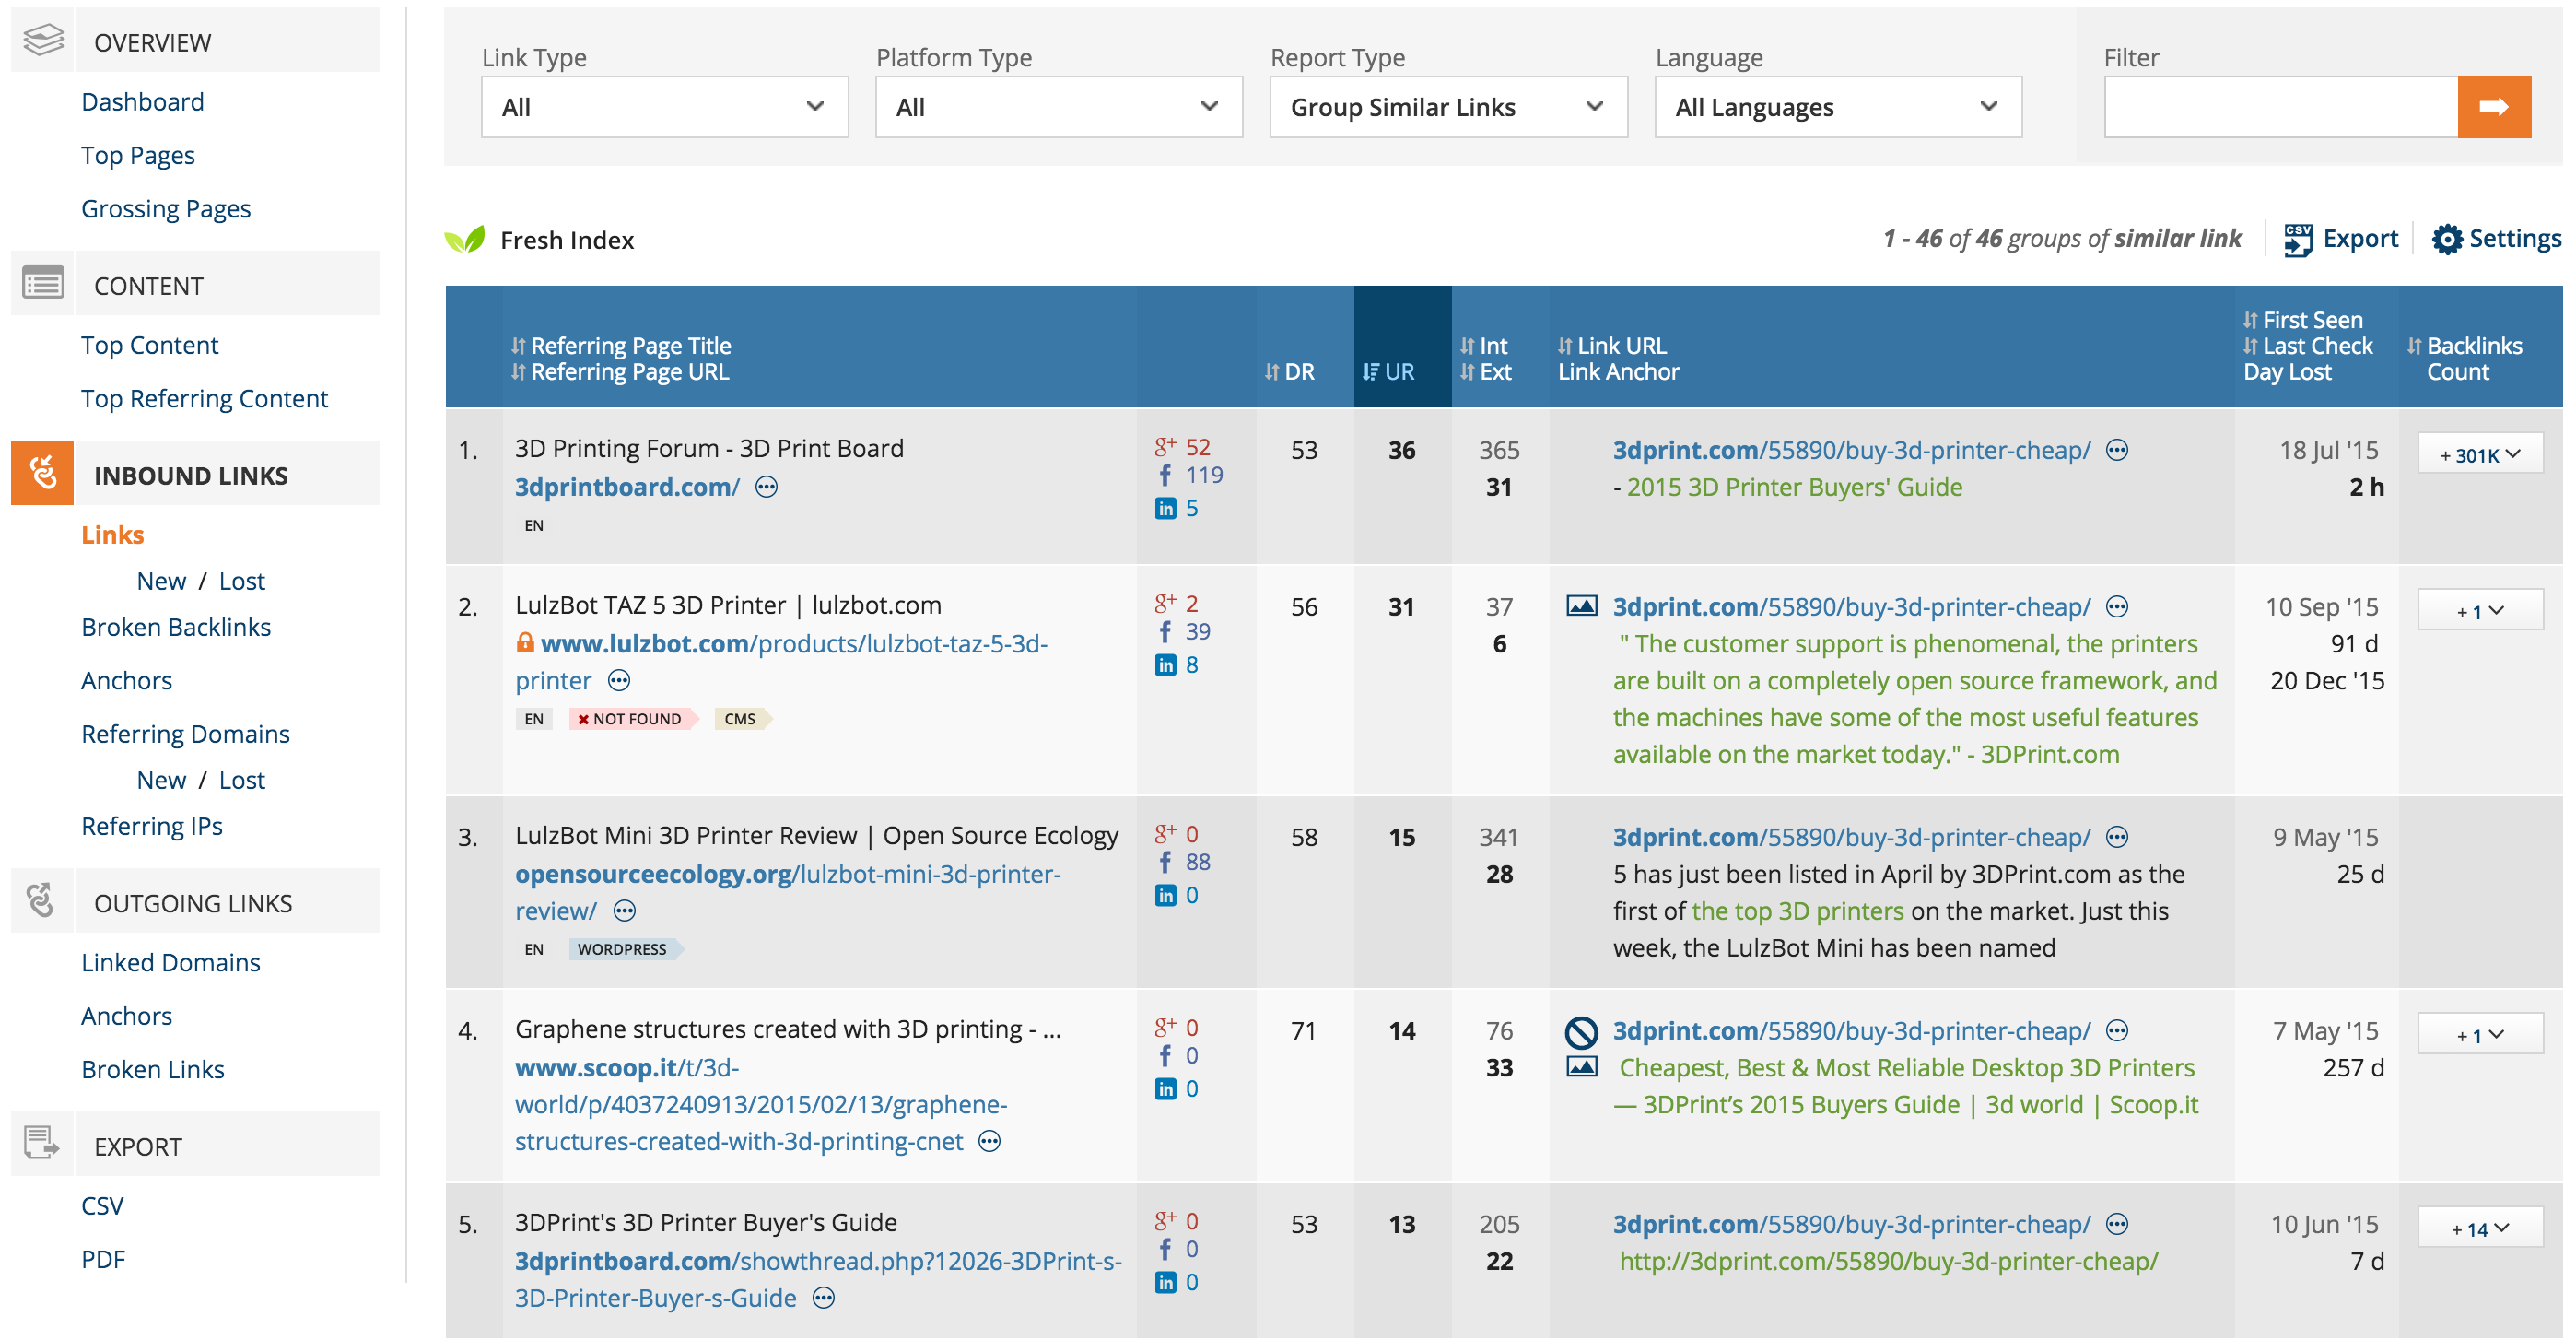Open the Language dropdown

coord(1838,107)
